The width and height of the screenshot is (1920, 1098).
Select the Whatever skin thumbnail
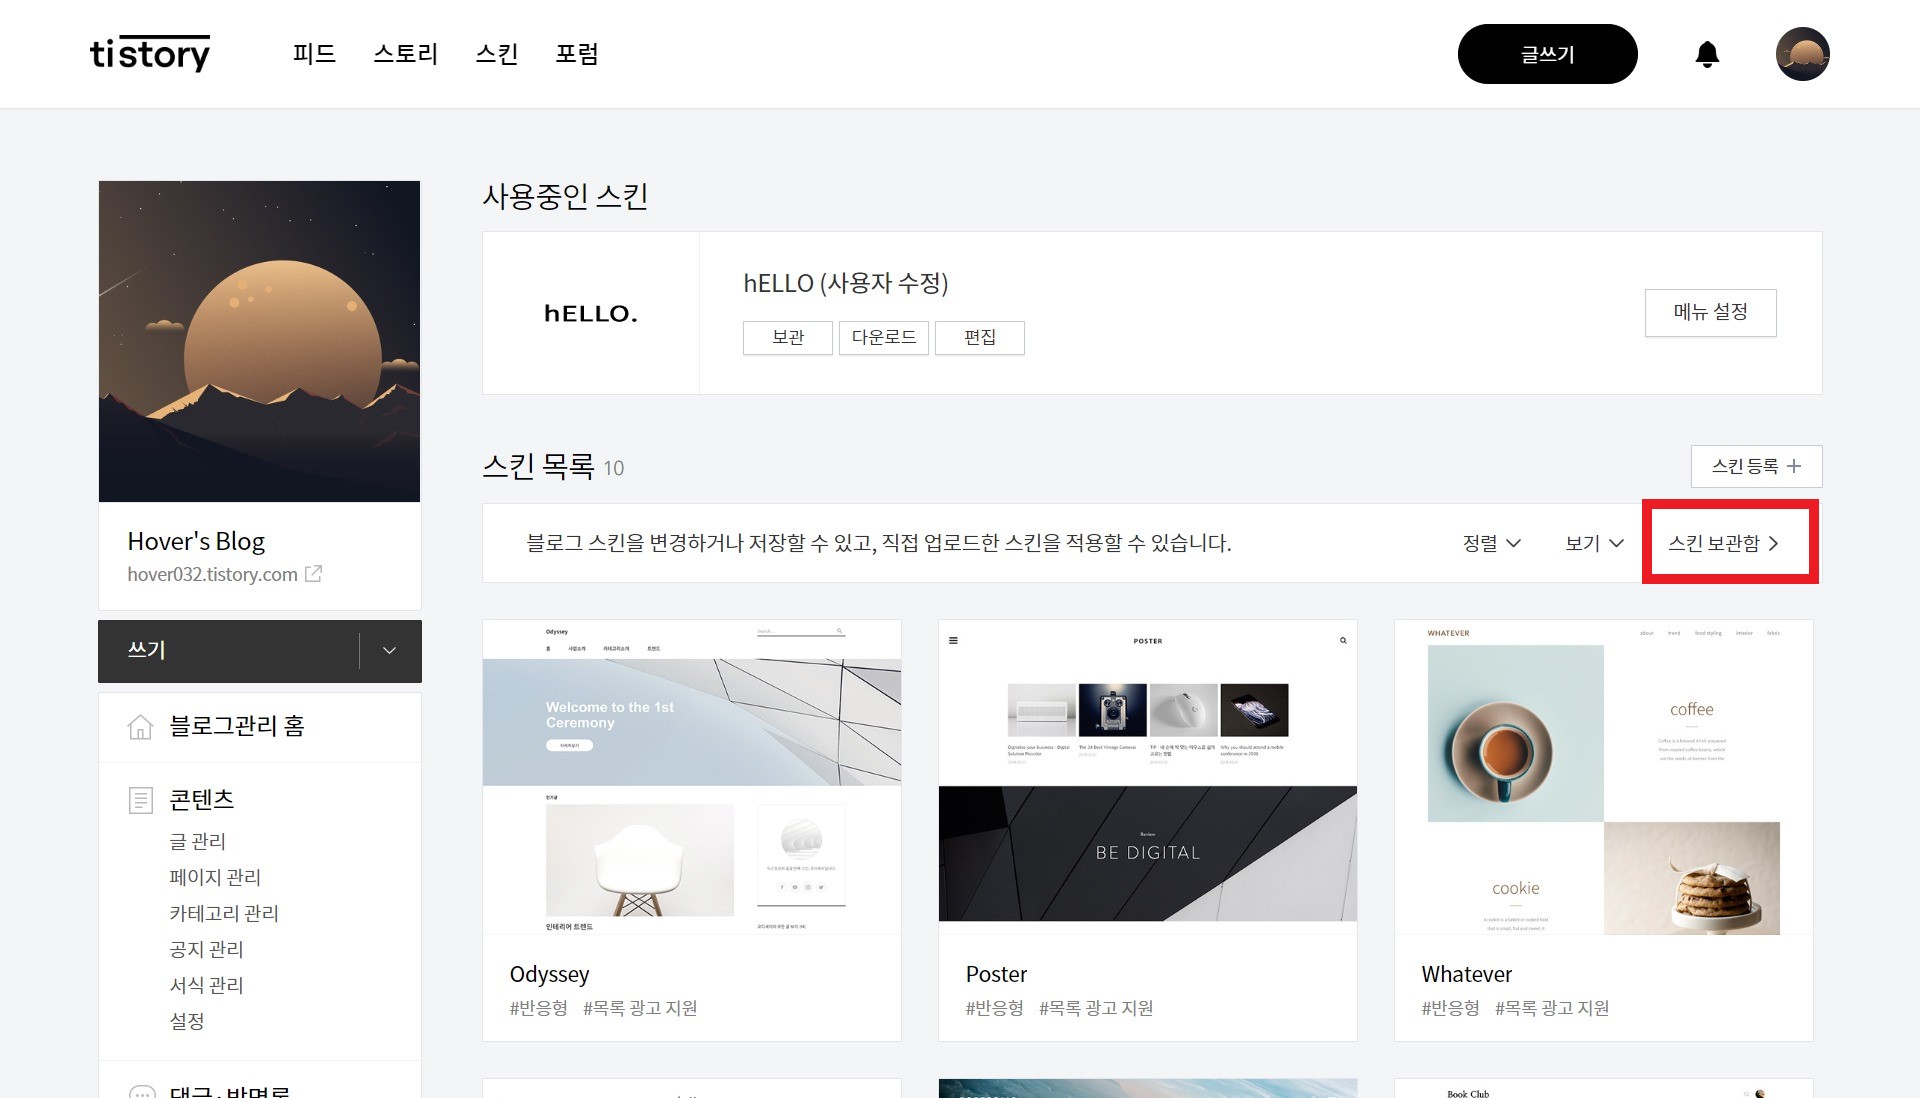click(x=1603, y=778)
